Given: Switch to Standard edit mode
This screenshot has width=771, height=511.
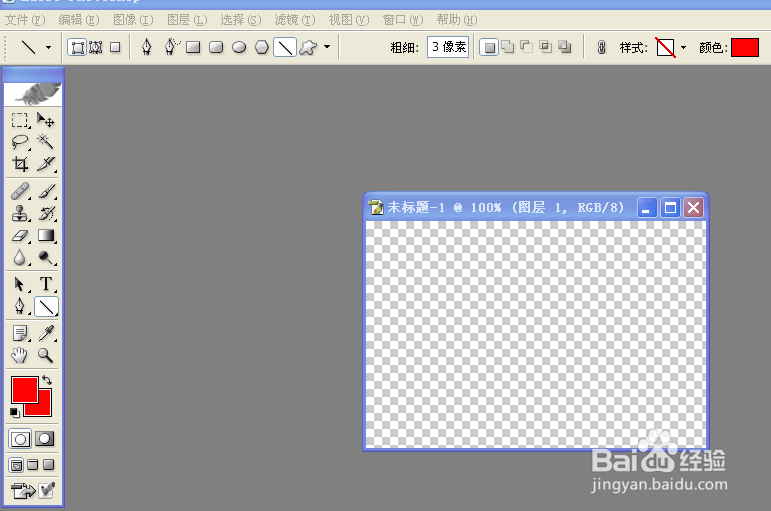Looking at the screenshot, I should 20,439.
